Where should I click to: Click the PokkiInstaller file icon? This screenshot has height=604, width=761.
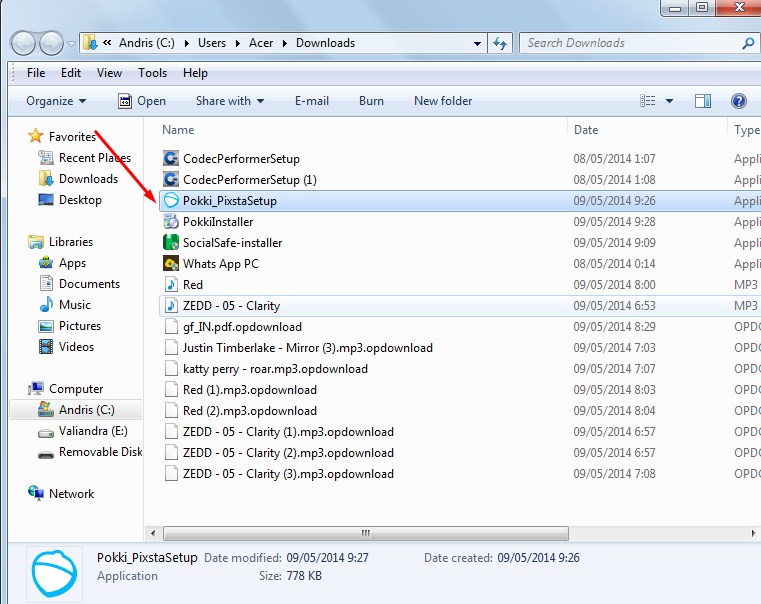point(171,222)
